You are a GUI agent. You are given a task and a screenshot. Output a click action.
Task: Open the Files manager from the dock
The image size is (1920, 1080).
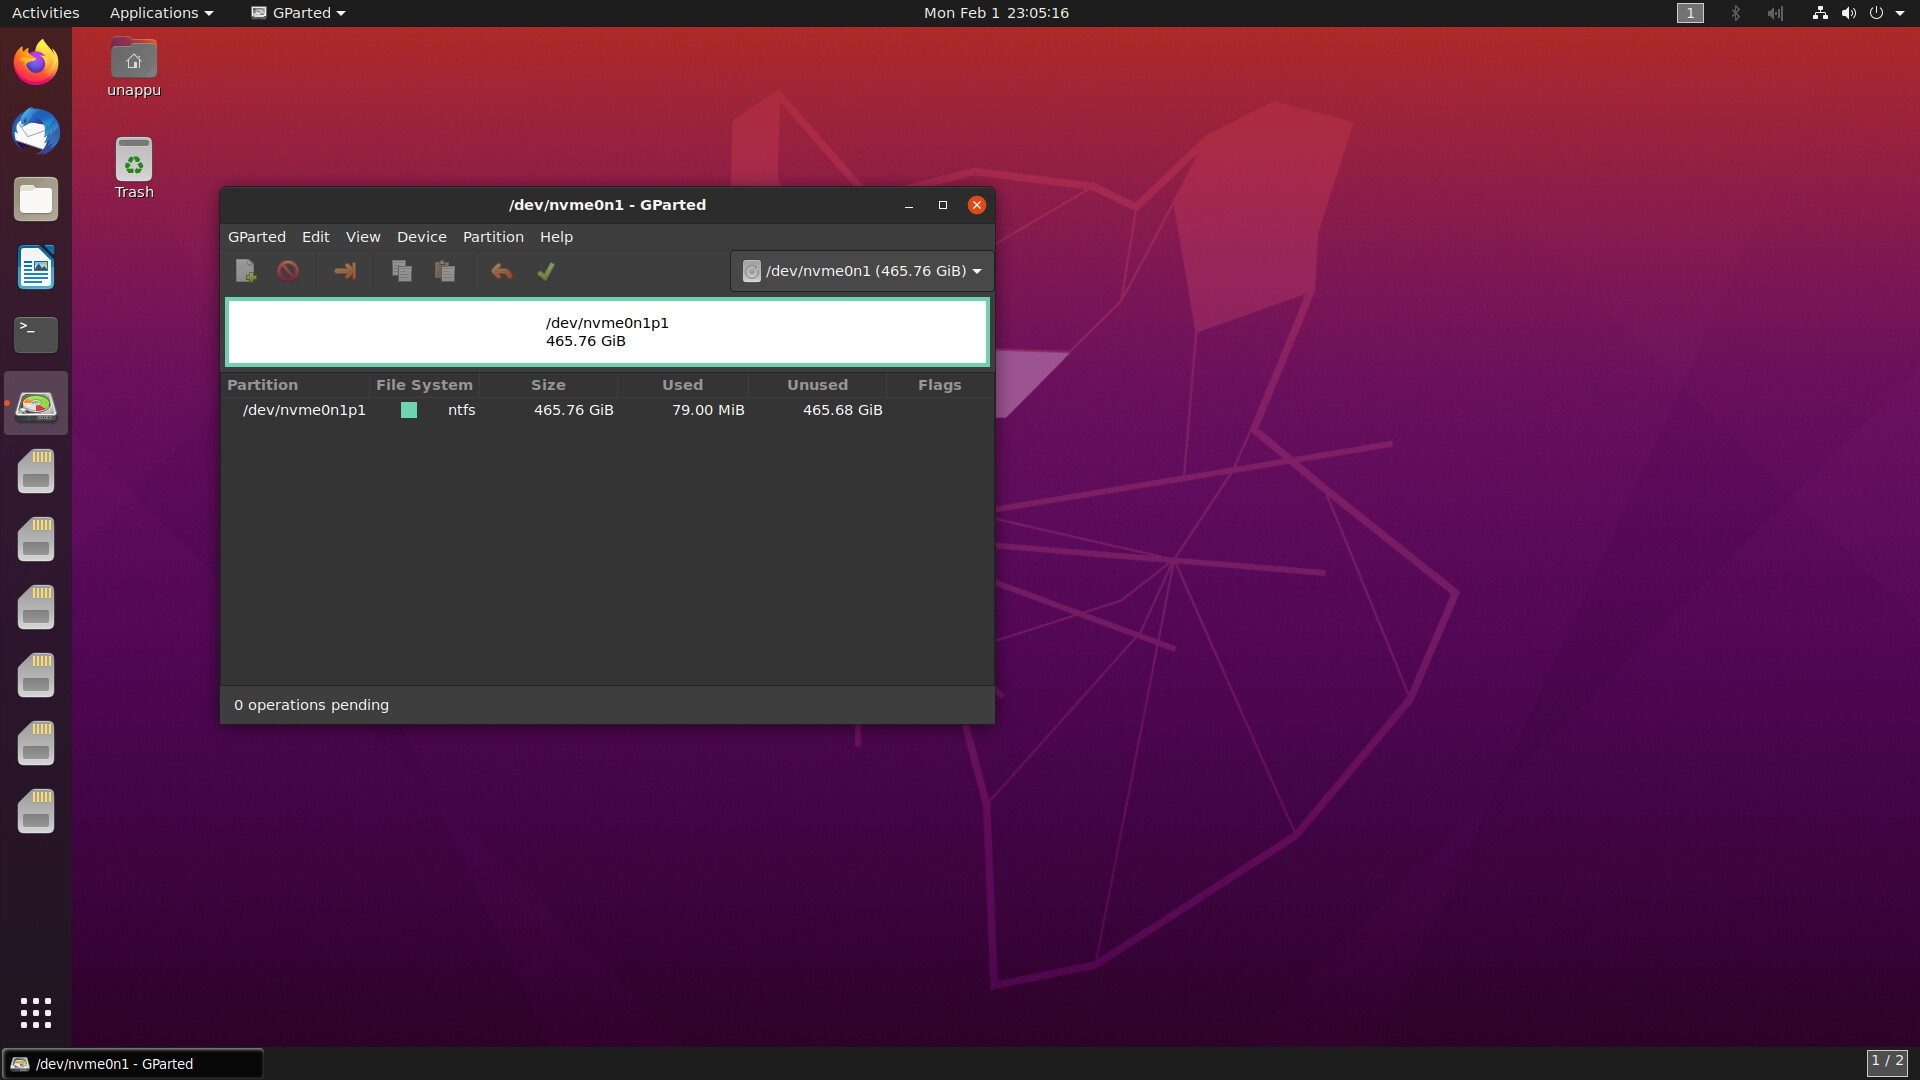(36, 199)
